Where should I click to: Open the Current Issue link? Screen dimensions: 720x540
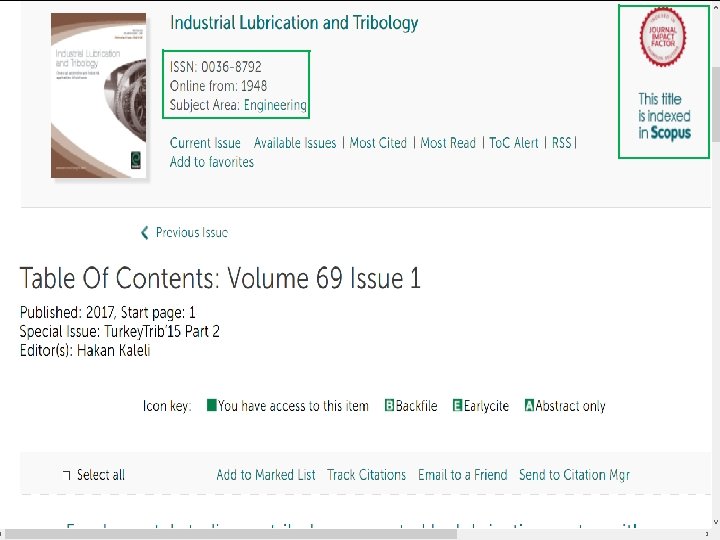(x=205, y=143)
